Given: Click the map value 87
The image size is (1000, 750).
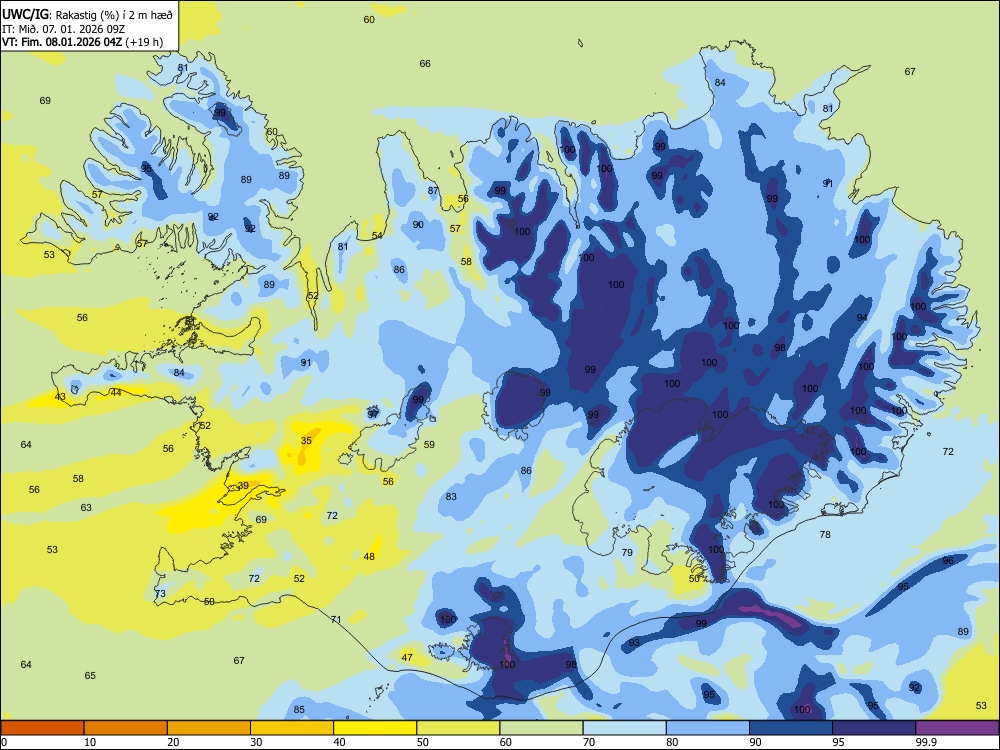Looking at the screenshot, I should pyautogui.click(x=434, y=191).
